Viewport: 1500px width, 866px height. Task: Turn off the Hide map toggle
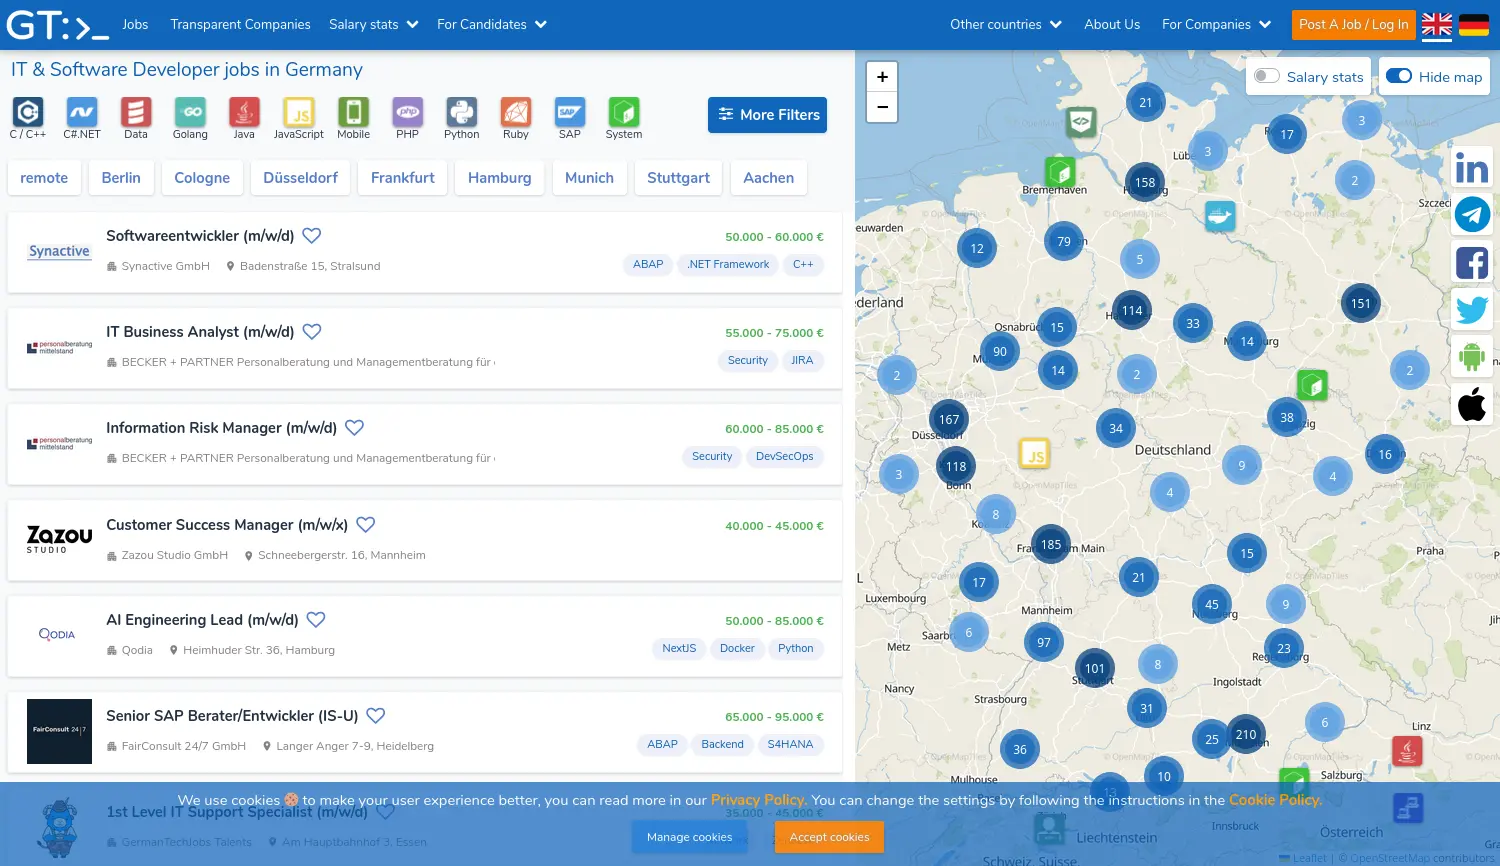click(1399, 77)
